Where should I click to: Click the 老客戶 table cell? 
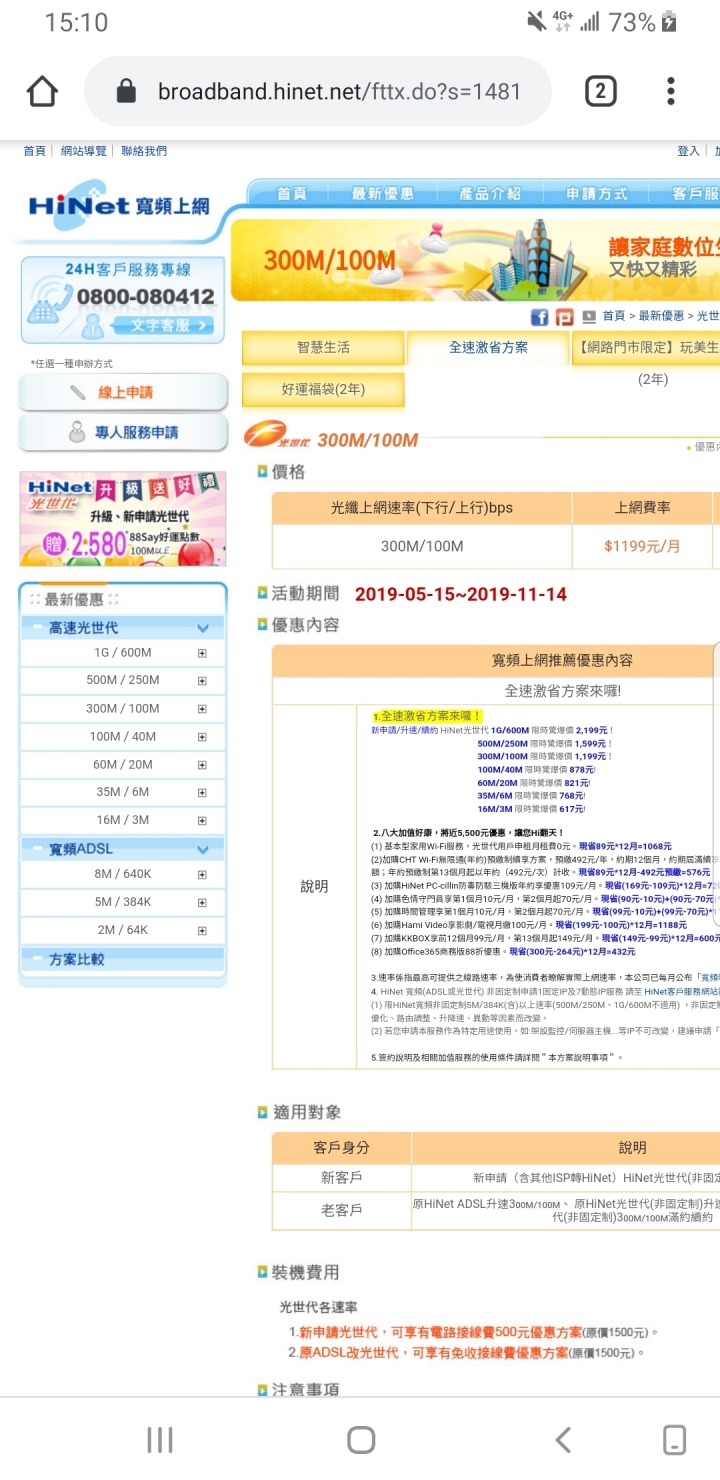coord(341,1210)
